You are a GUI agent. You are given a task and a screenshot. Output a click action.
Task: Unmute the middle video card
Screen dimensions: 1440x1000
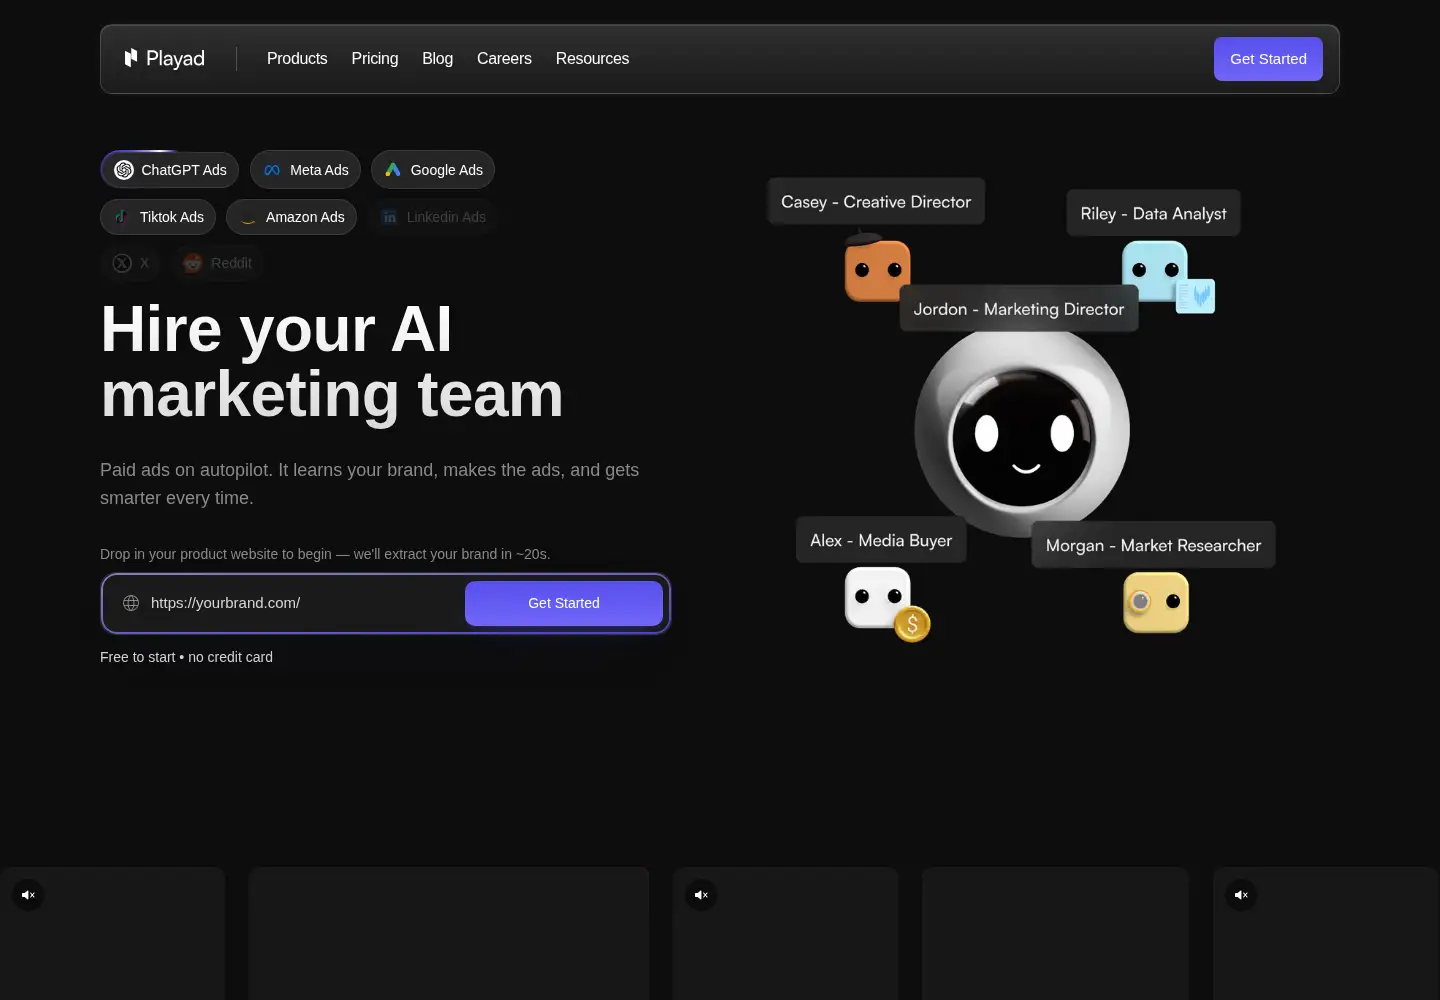(701, 895)
